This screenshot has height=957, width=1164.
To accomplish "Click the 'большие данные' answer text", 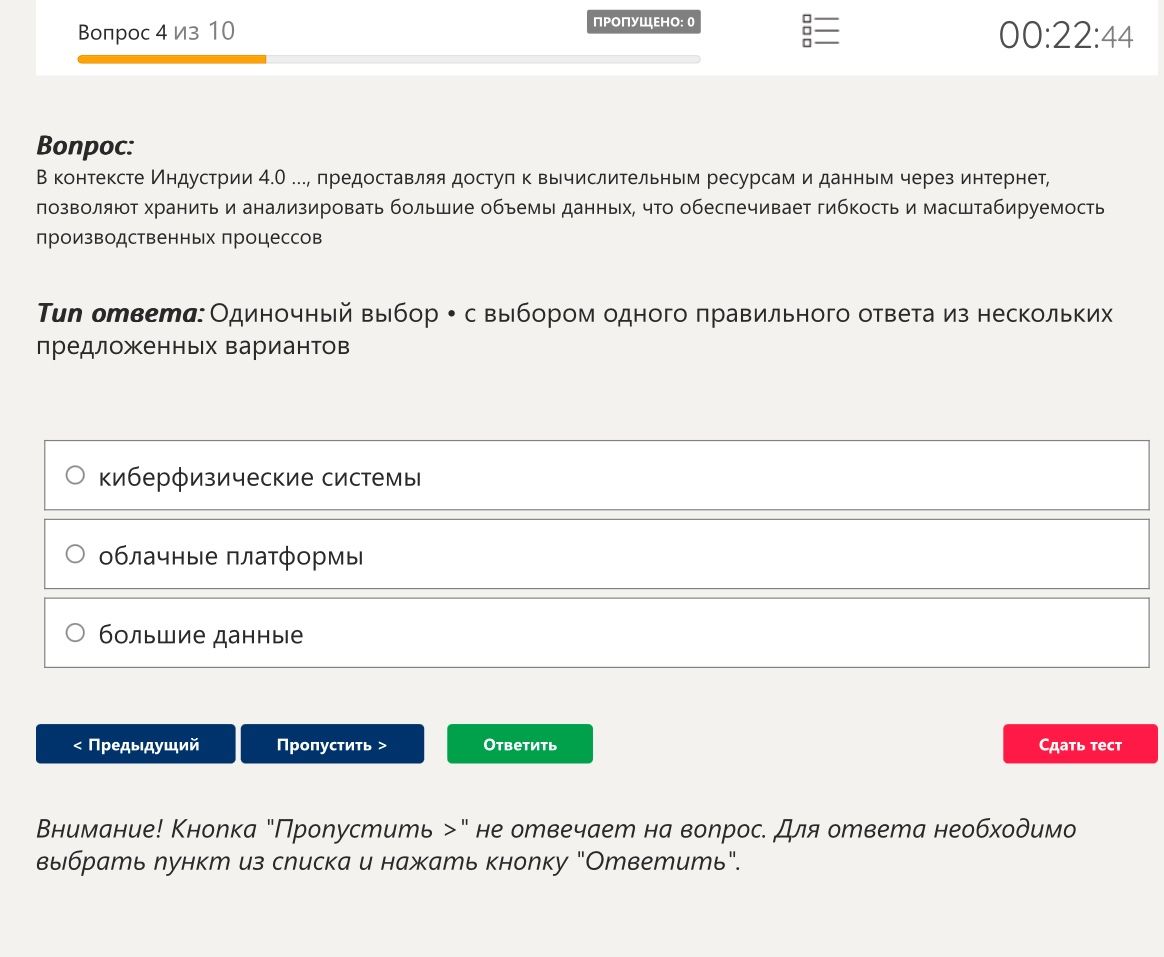I will [200, 635].
